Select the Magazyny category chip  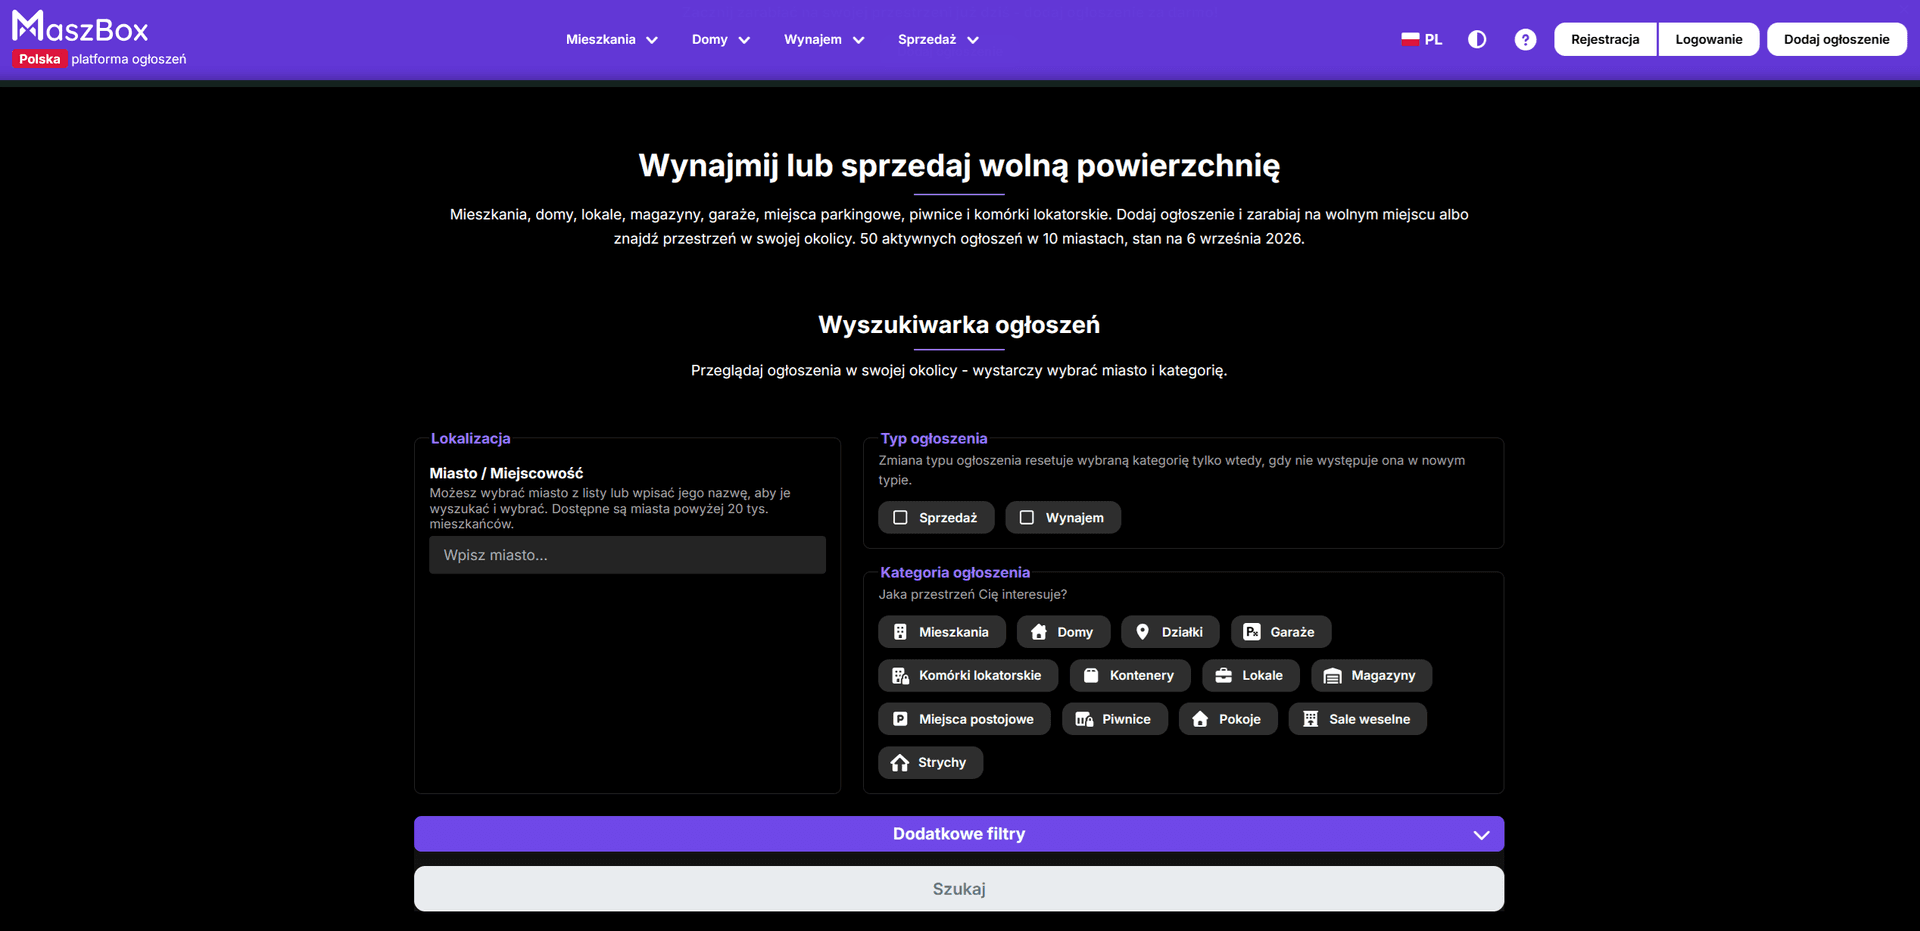tap(1371, 676)
